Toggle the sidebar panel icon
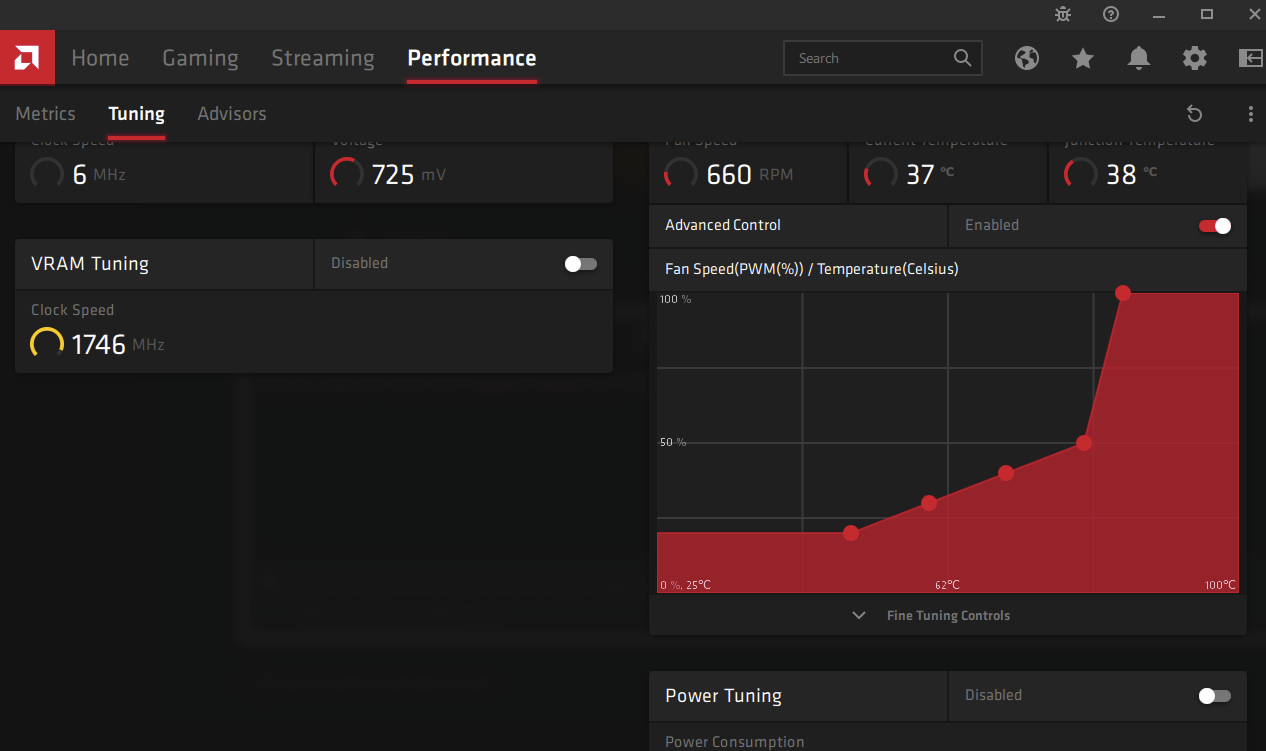Viewport: 1266px width, 751px height. (1250, 58)
